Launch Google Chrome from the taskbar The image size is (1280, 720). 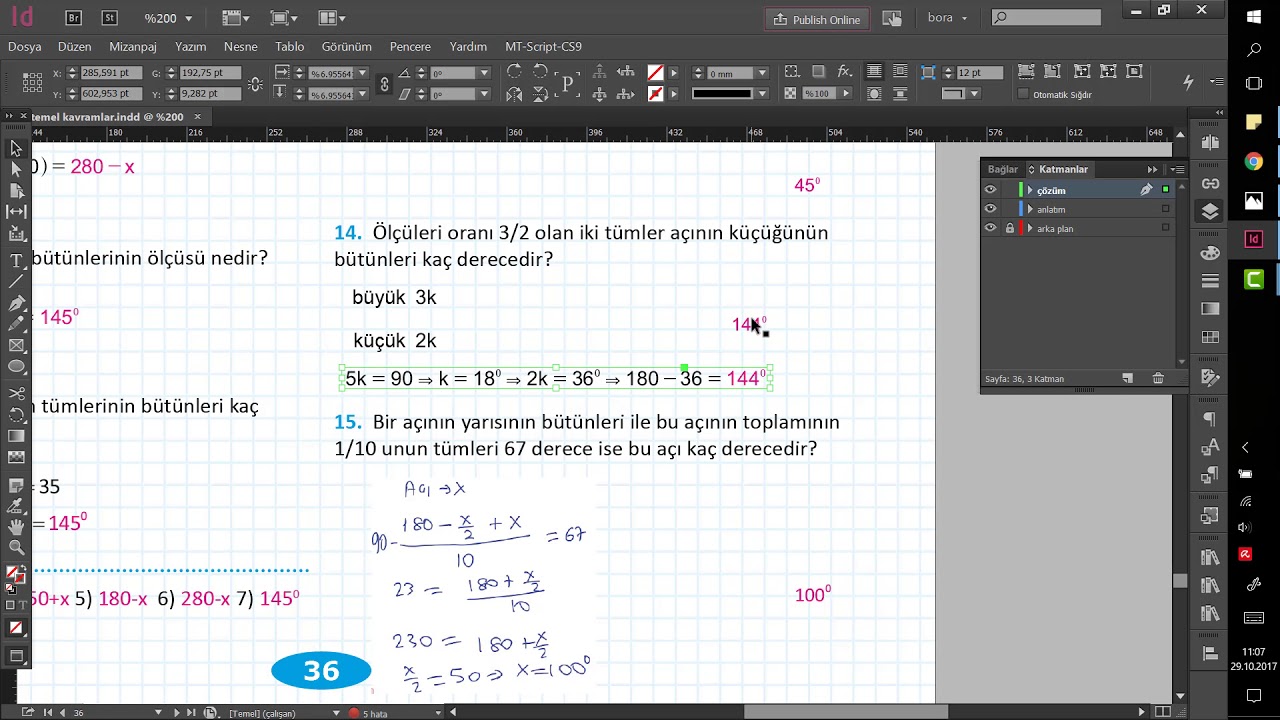point(1254,162)
